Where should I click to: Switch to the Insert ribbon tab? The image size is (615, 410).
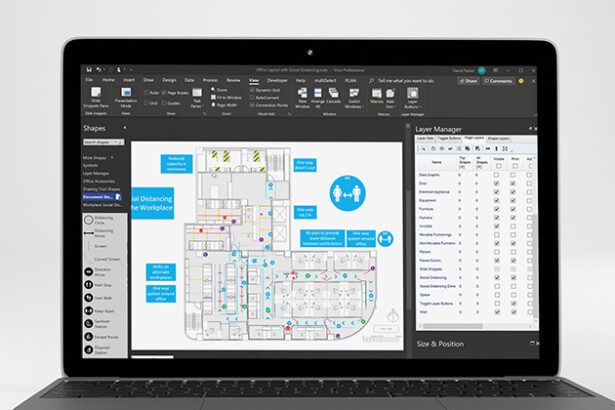click(x=129, y=80)
